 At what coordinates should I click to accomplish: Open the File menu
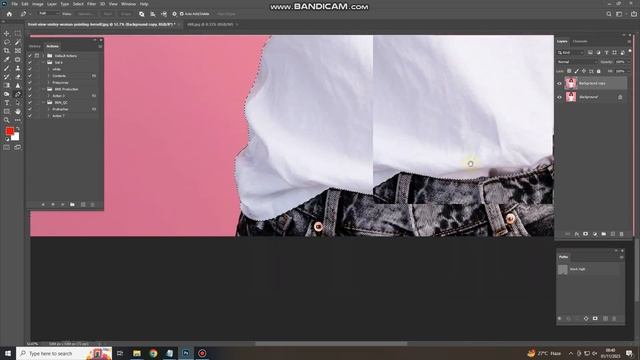pos(14,4)
